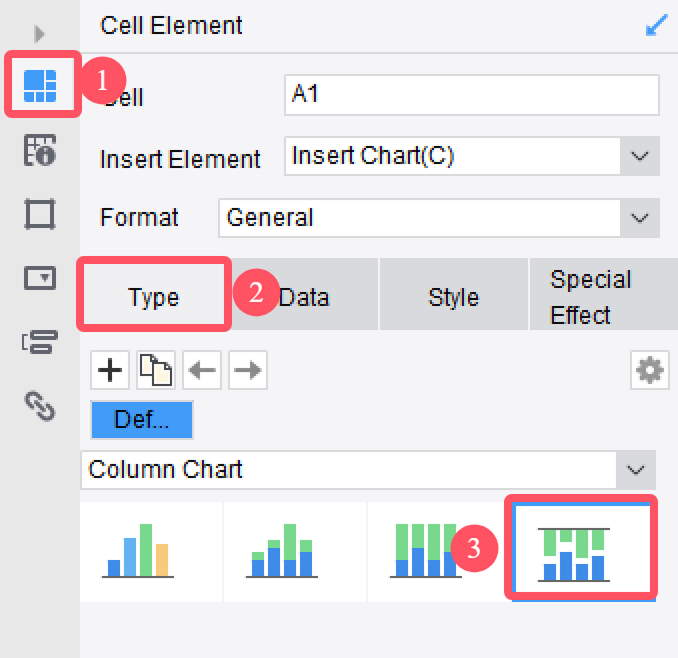The width and height of the screenshot is (678, 658).
Task: Select the Def... chart button
Action: [142, 420]
